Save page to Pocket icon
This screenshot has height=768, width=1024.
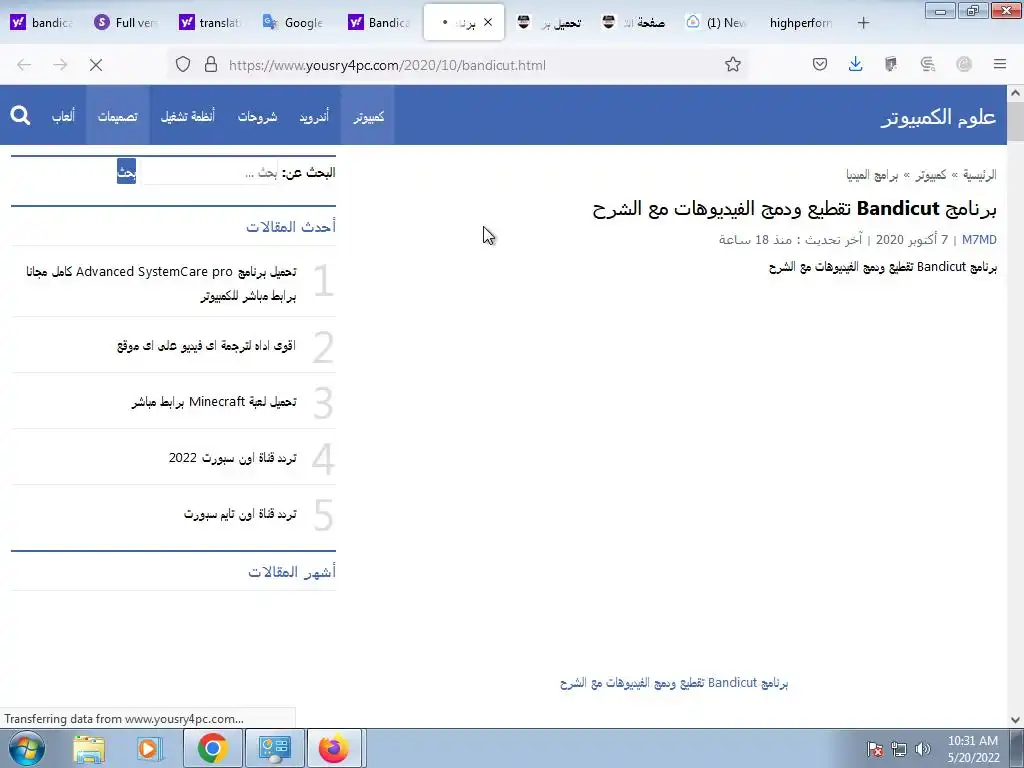point(820,64)
